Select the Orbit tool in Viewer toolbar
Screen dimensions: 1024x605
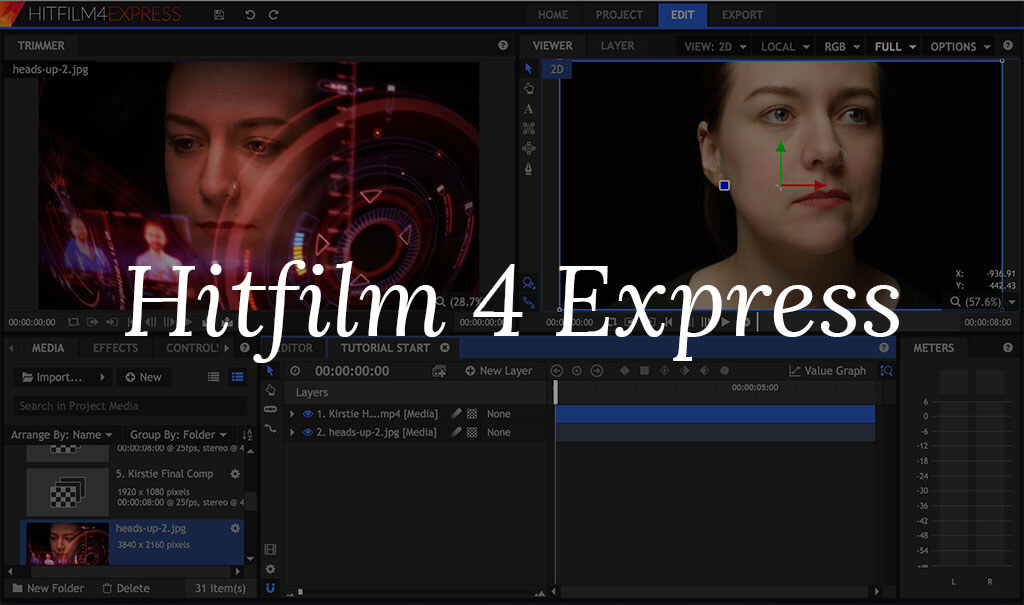tap(528, 148)
